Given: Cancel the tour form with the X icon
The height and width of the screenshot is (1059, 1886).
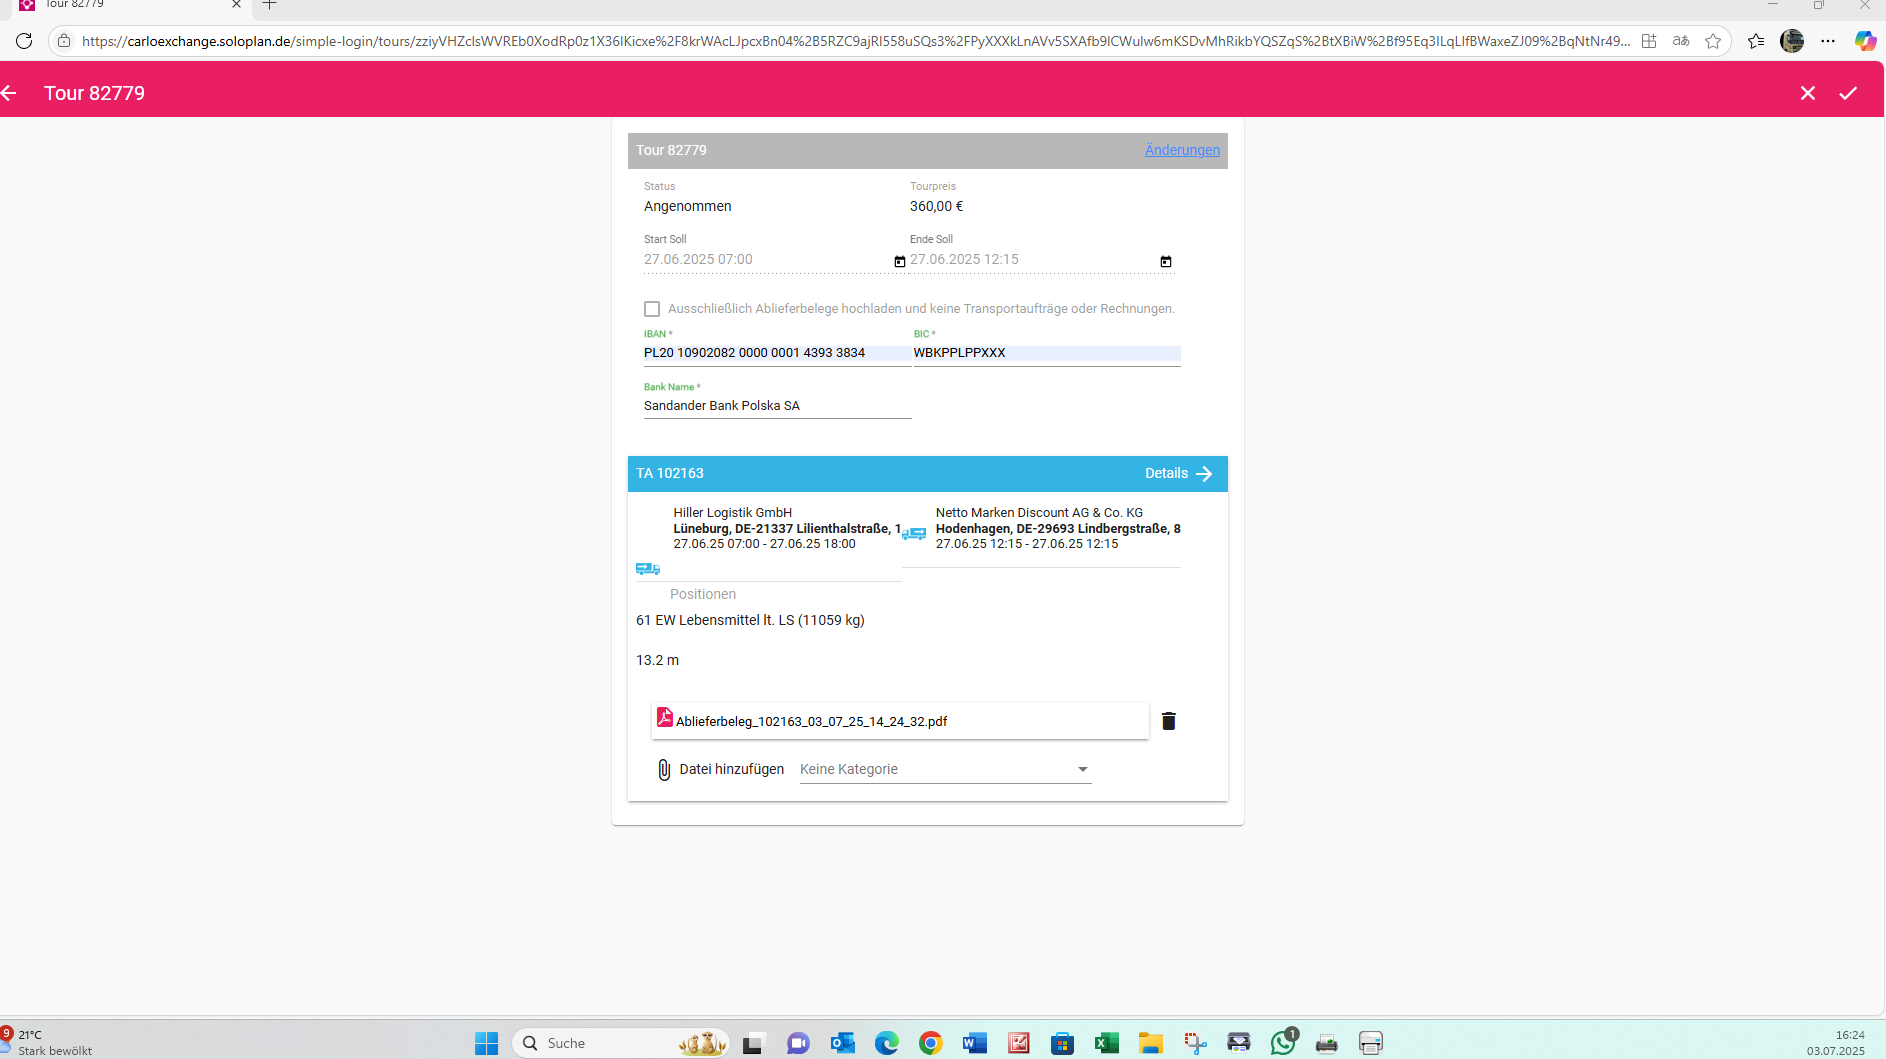Looking at the screenshot, I should click(1808, 93).
